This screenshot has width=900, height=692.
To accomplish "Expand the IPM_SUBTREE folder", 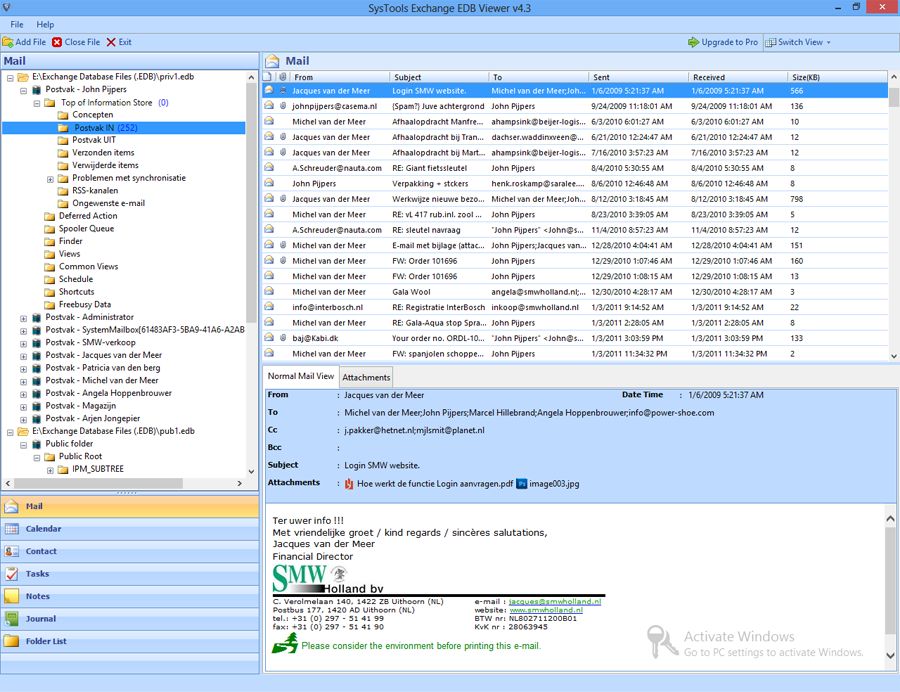I will tap(50, 470).
